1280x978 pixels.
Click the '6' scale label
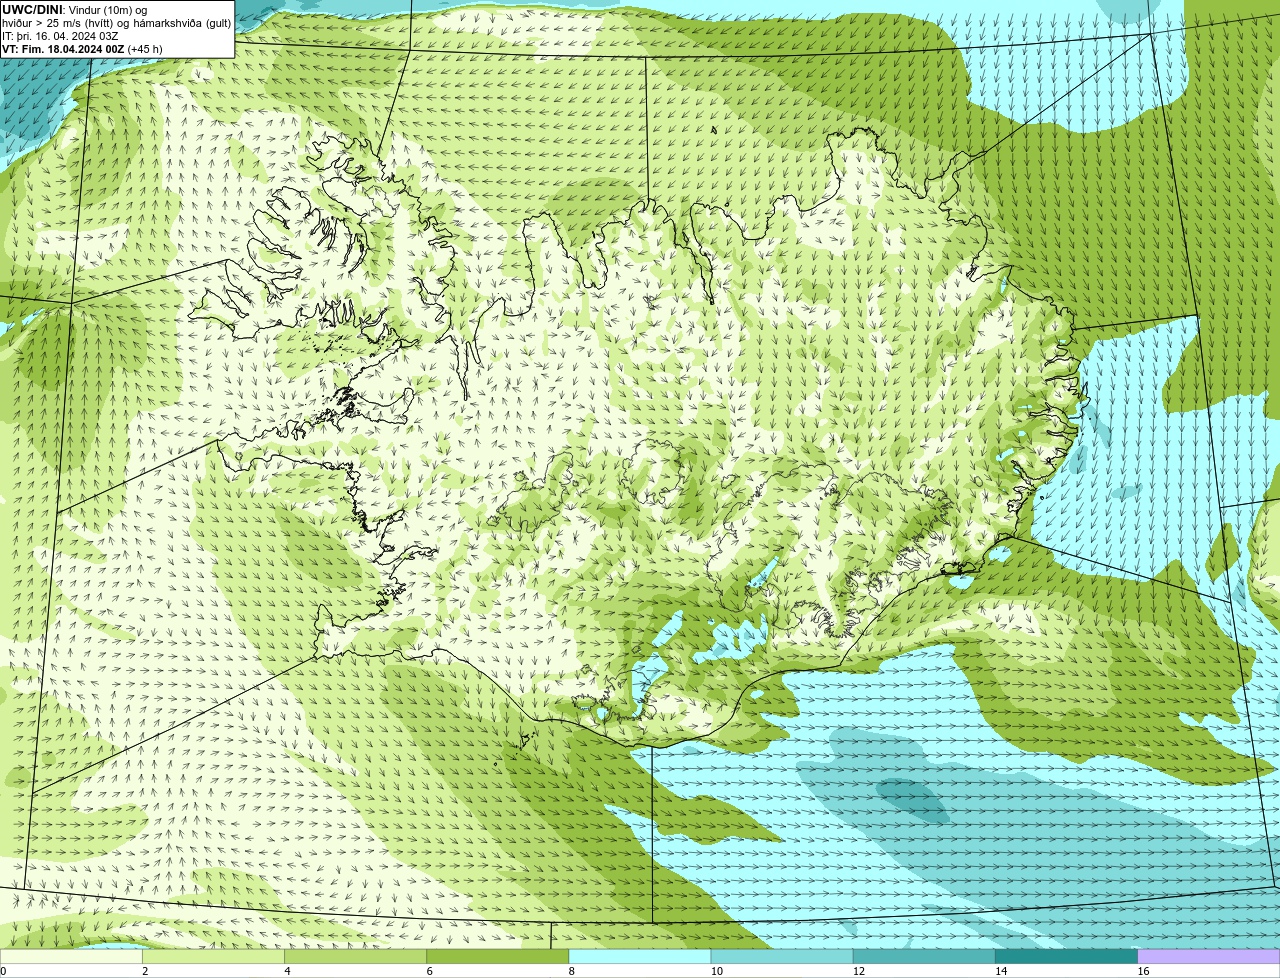click(429, 971)
